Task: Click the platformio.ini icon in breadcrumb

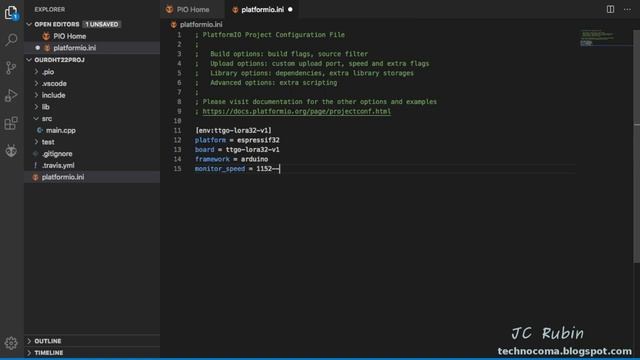Action: coord(173,24)
